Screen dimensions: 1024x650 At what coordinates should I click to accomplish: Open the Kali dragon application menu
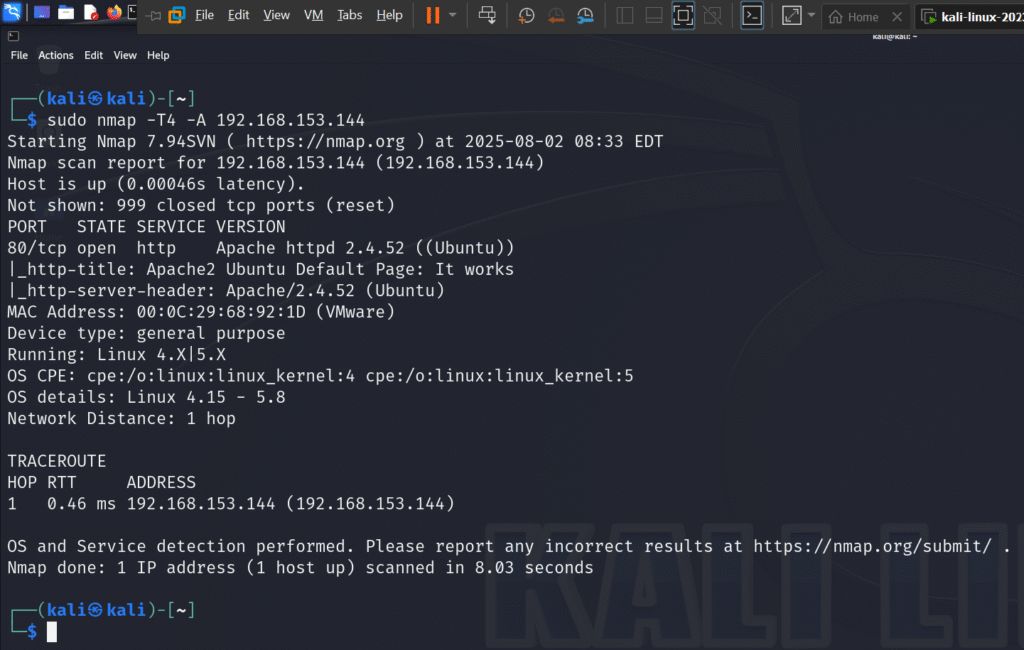(x=12, y=12)
